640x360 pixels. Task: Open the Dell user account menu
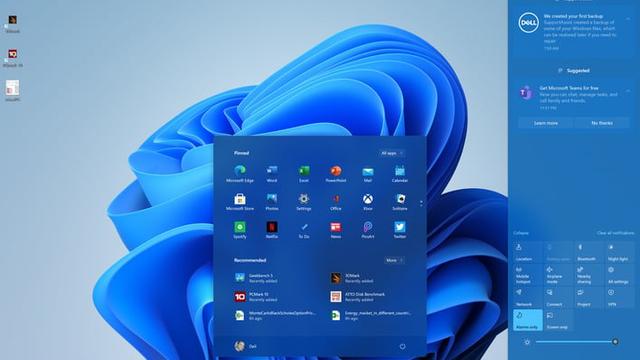pyautogui.click(x=245, y=346)
